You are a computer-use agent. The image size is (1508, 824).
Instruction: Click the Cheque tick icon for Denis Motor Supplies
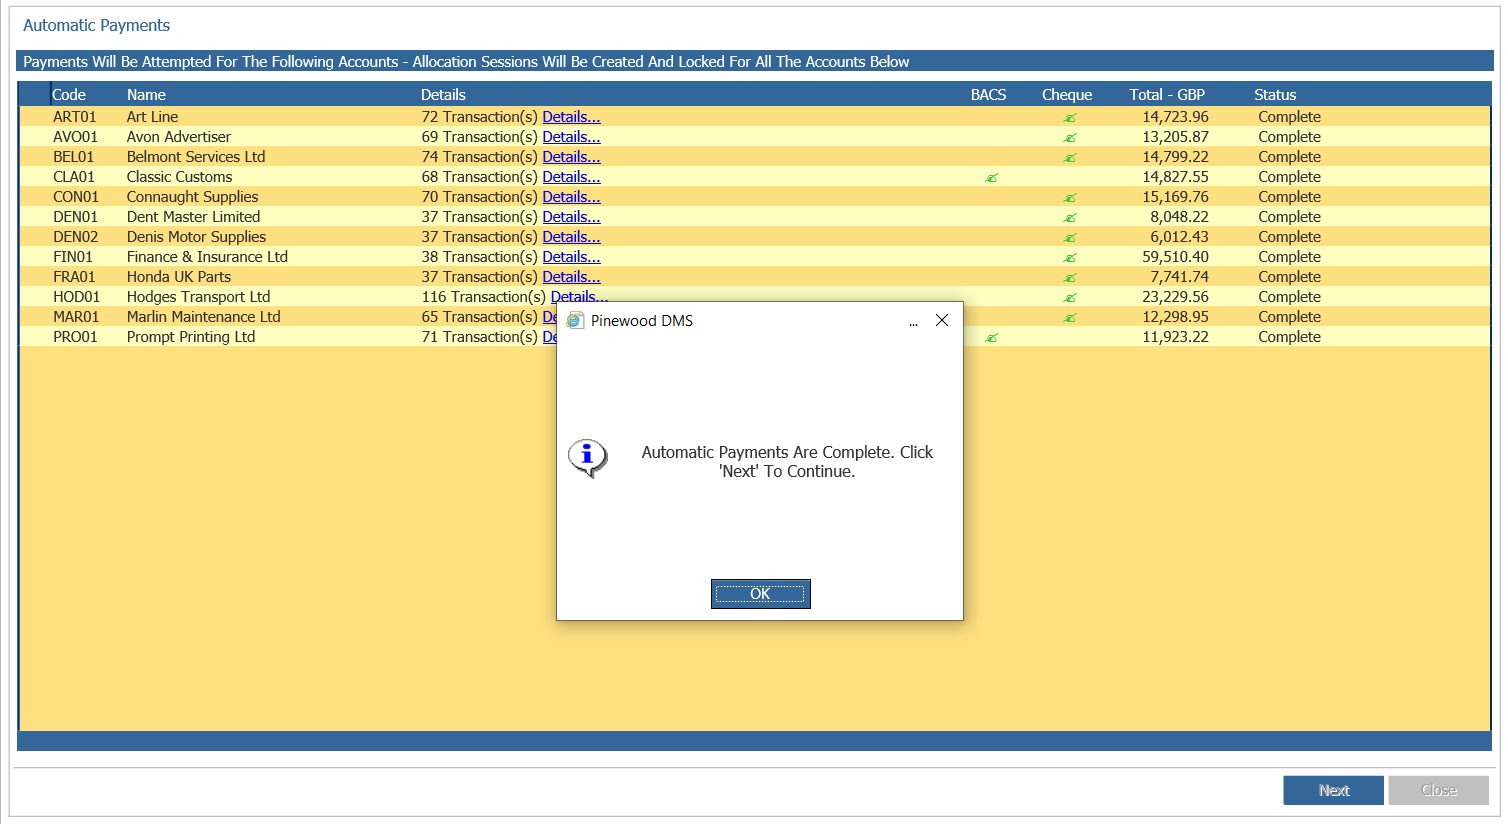click(1070, 238)
